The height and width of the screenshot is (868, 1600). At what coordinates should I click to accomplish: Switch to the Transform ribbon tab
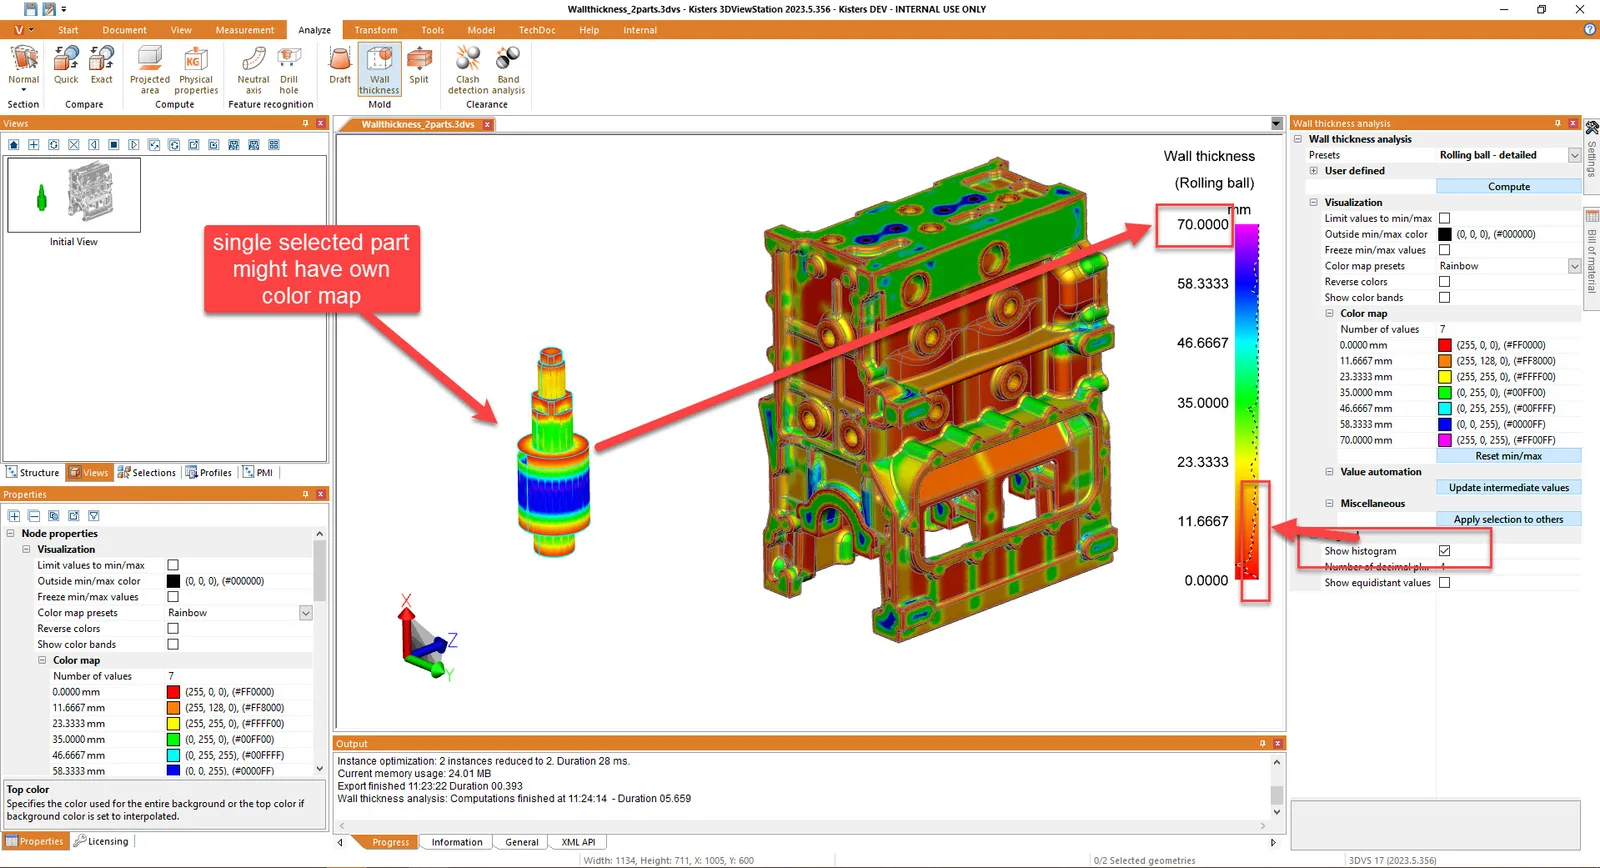point(375,30)
